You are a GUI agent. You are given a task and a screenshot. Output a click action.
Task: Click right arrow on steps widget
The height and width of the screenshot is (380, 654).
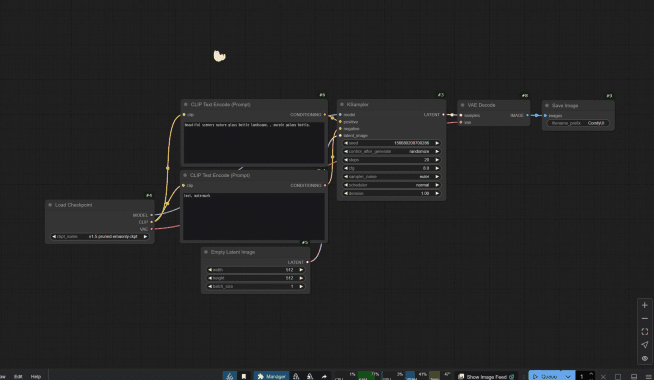437,160
